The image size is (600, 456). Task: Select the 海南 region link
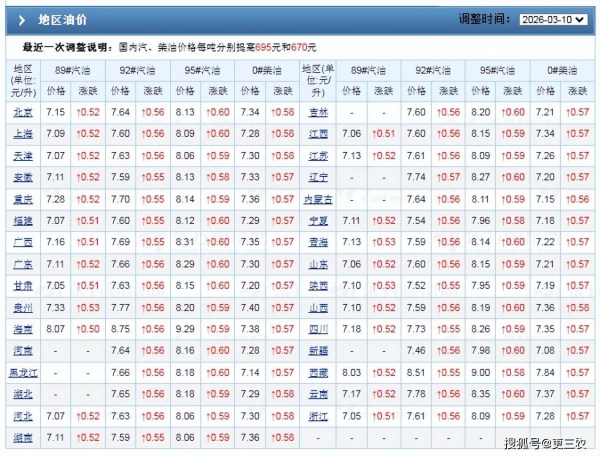(x=22, y=328)
